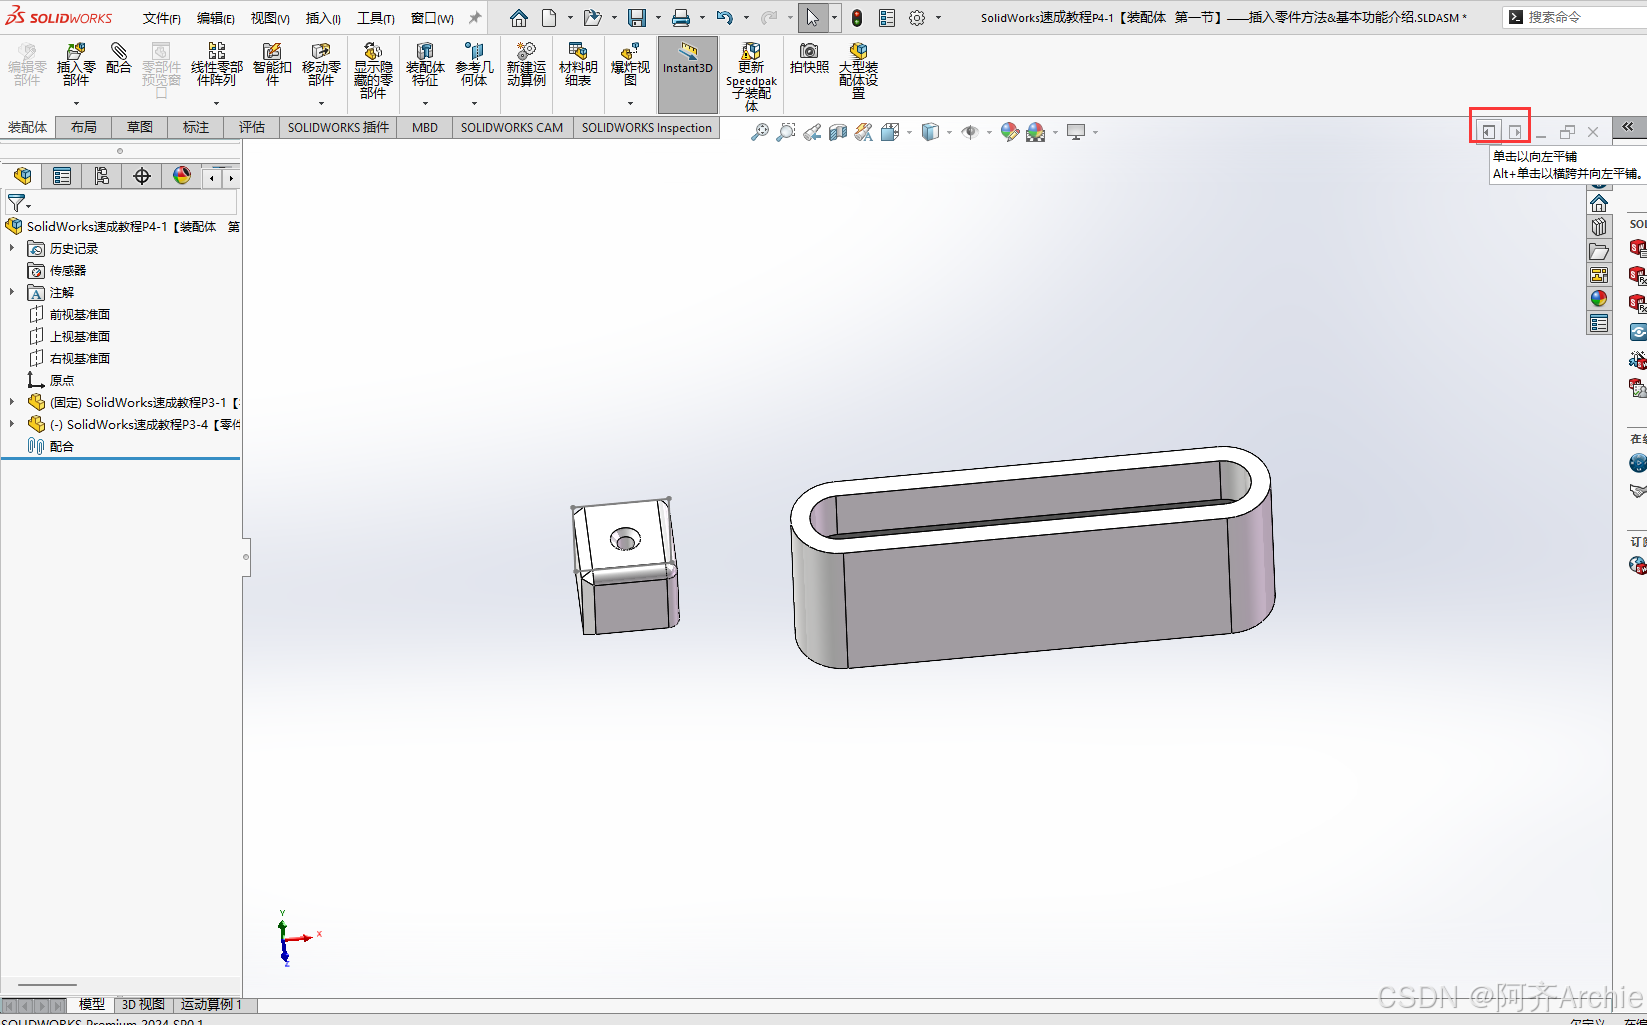Open Design Library icon in task pane

click(x=1599, y=227)
